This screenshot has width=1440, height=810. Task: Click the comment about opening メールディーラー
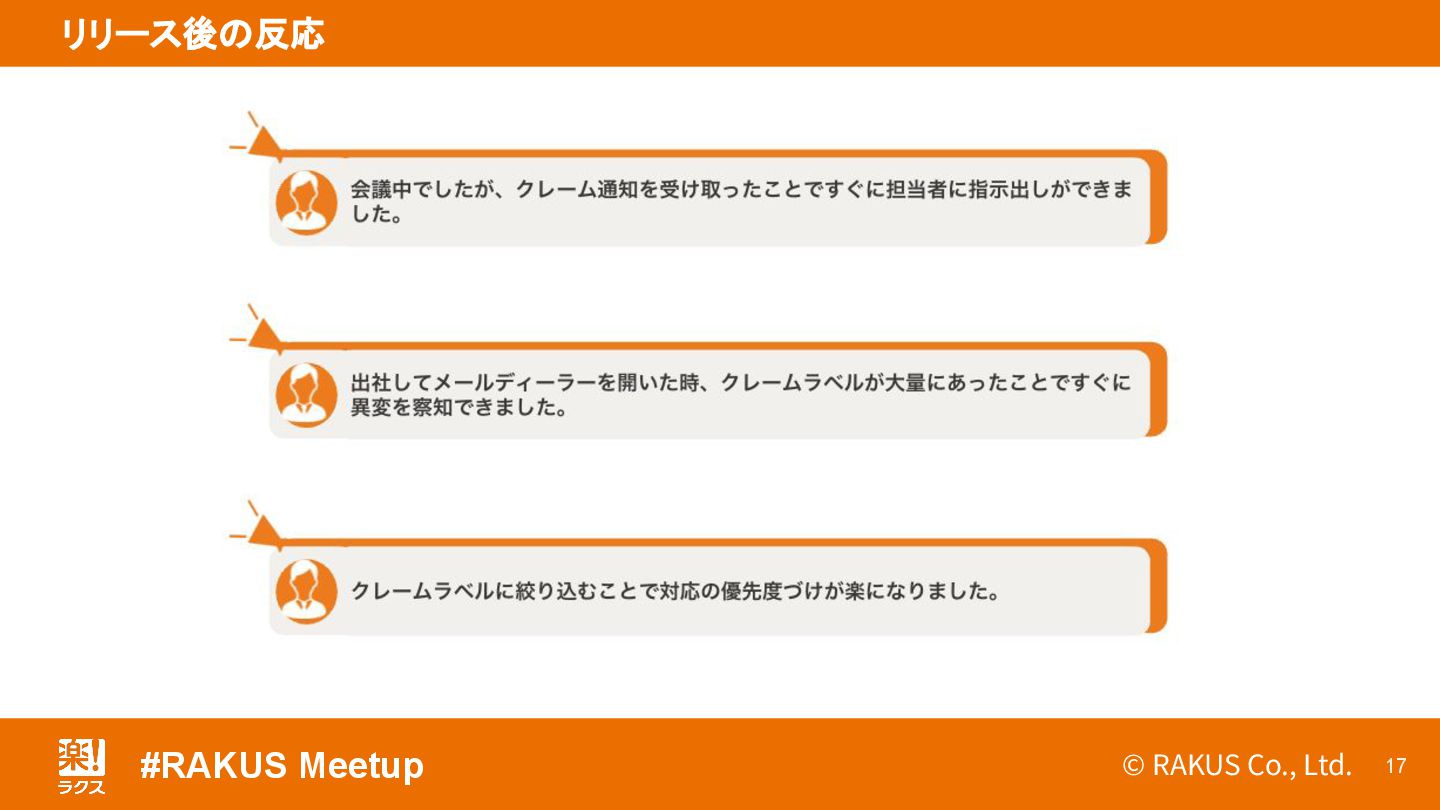pyautogui.click(x=741, y=395)
